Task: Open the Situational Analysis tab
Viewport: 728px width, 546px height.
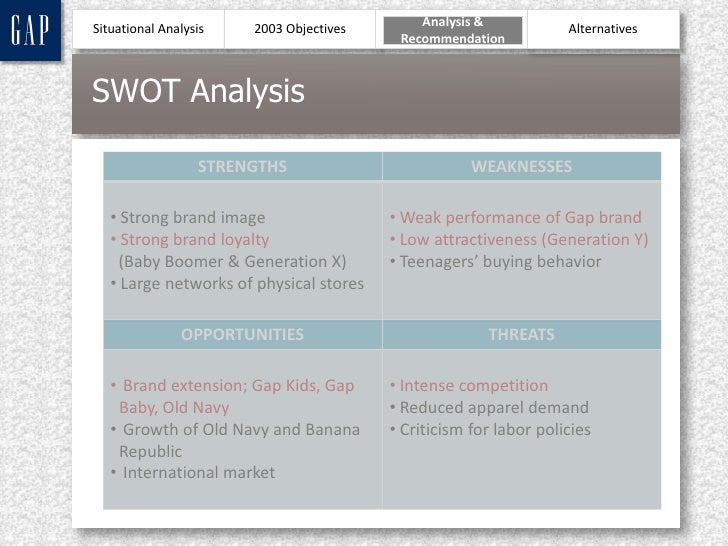Action: click(x=148, y=29)
